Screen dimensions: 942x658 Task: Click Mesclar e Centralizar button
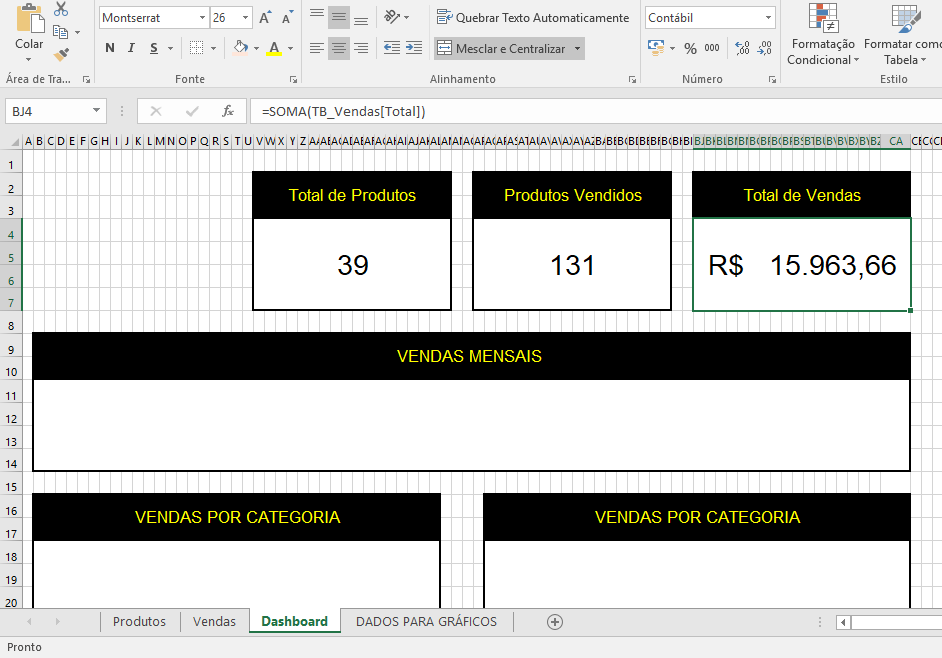pyautogui.click(x=502, y=49)
